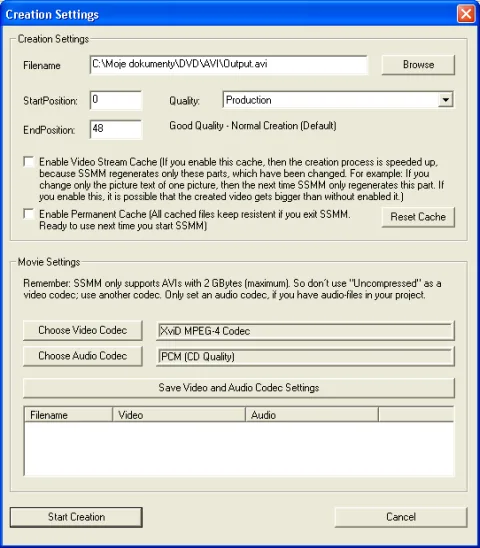The height and width of the screenshot is (548, 480).
Task: Close the Creation Settings dialog
Action: pyautogui.click(x=466, y=14)
